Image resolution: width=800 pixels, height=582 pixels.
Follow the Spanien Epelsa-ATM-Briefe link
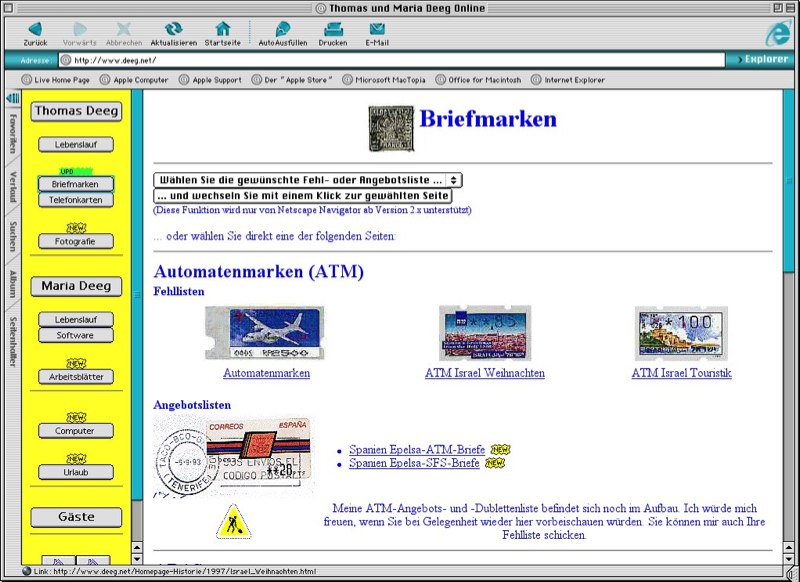coord(414,450)
